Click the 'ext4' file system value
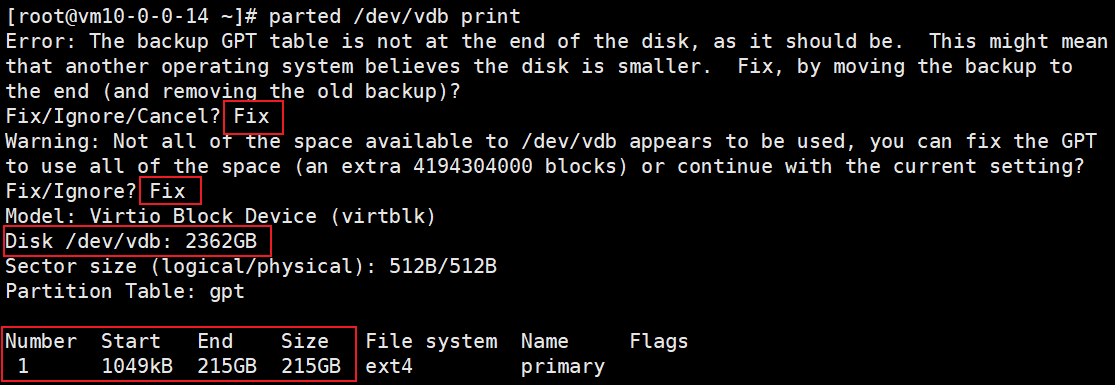Screen dimensions: 1115x385 390,366
